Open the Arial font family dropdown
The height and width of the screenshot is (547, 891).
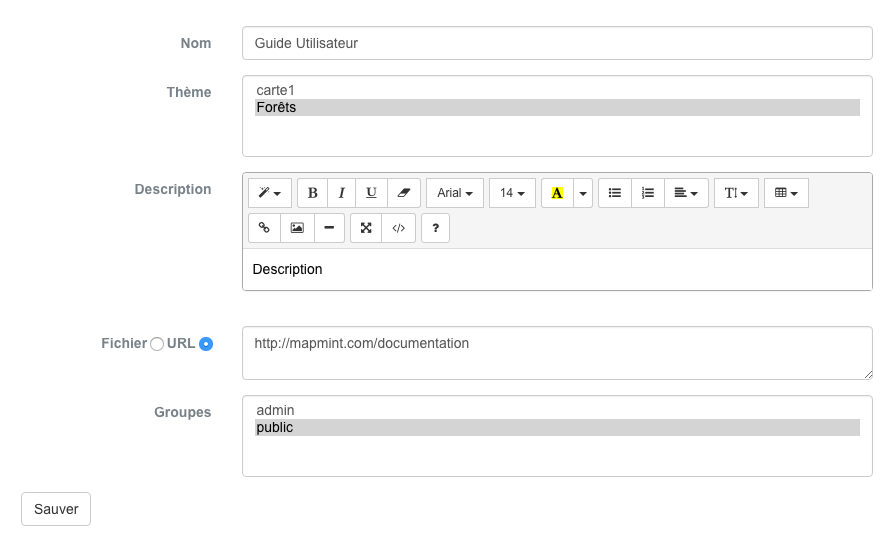455,193
